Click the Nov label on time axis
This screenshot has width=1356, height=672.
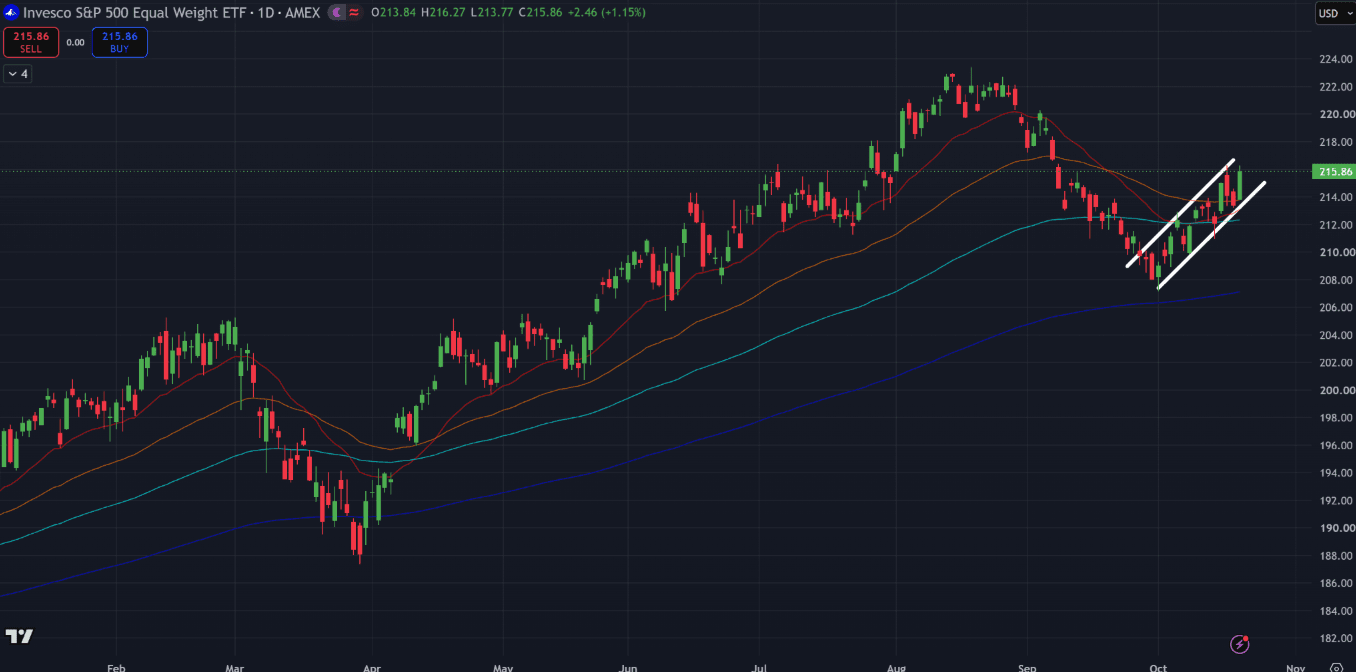1295,666
